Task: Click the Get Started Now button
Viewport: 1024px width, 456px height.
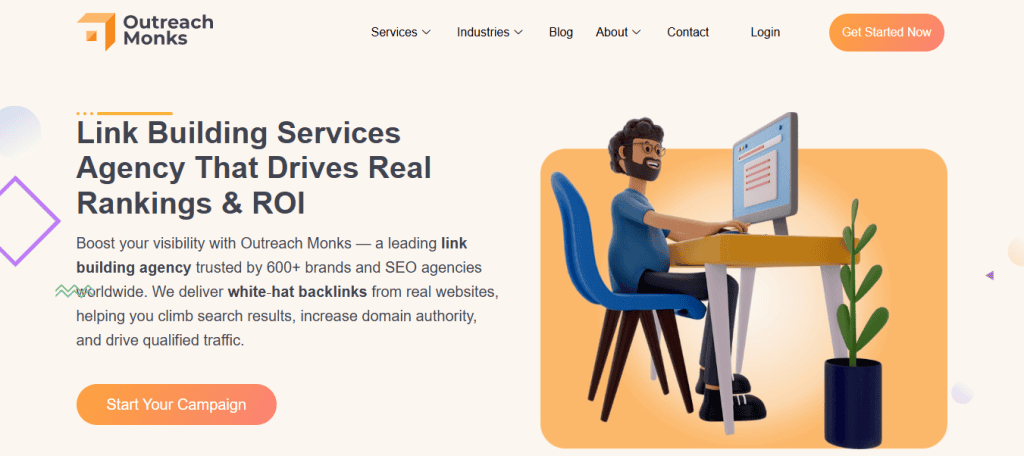Action: coord(886,32)
